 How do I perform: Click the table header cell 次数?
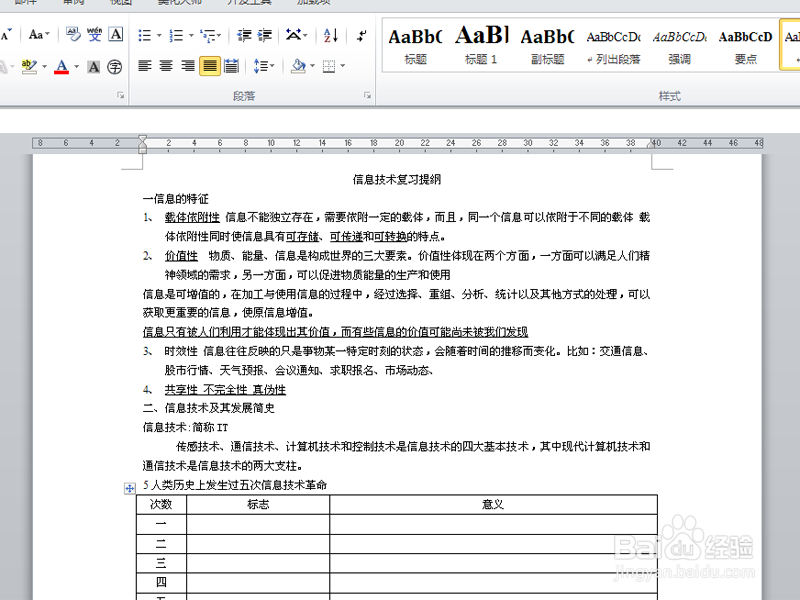pyautogui.click(x=161, y=505)
